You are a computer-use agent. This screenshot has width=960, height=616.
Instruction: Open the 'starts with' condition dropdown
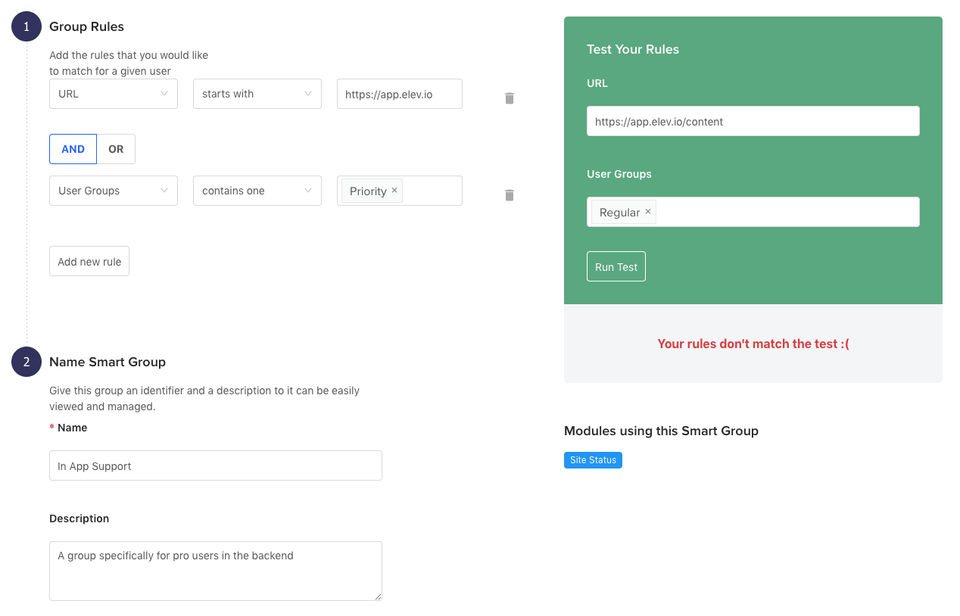pos(257,94)
